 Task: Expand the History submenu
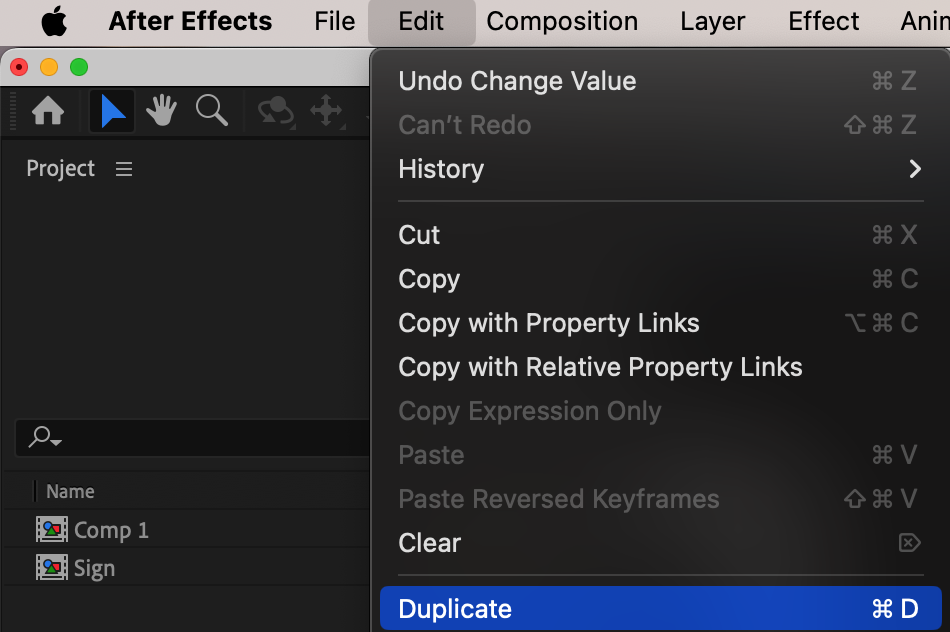660,168
